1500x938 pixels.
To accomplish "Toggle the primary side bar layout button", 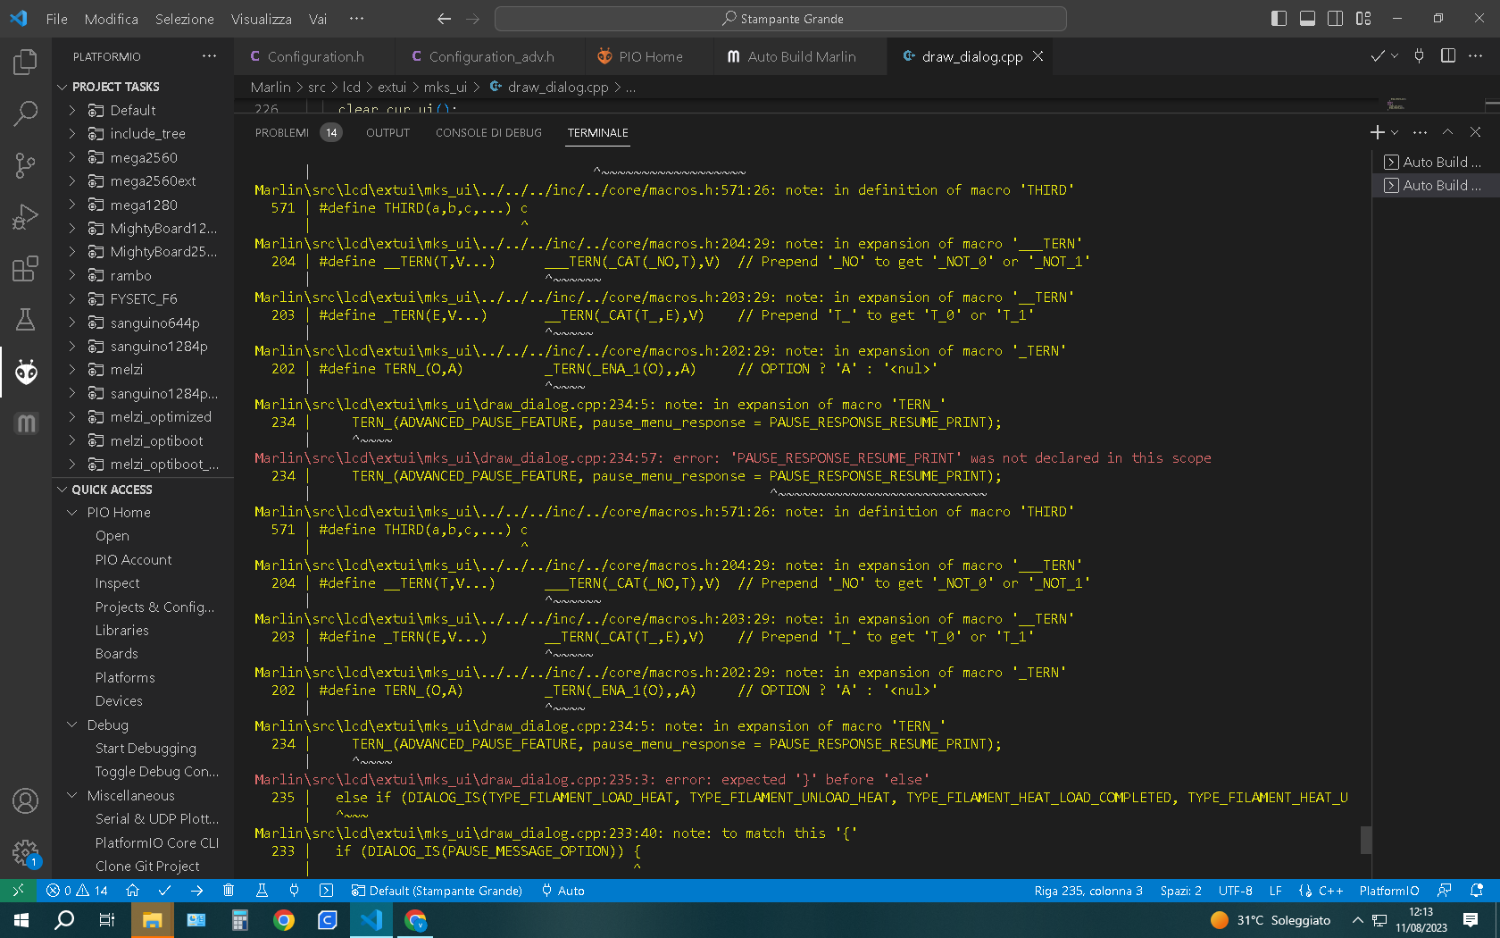I will 1279,18.
